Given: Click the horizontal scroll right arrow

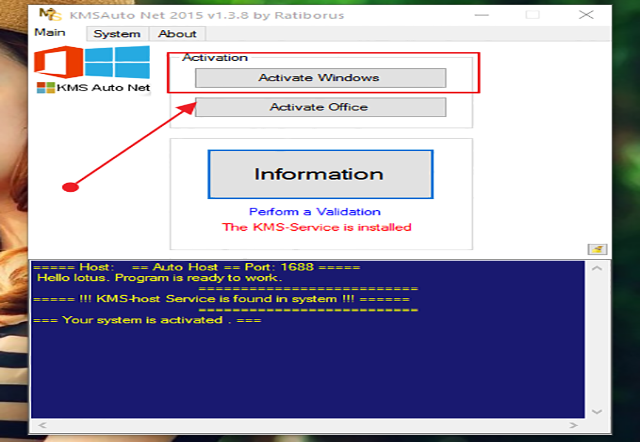Looking at the screenshot, I should click(573, 425).
